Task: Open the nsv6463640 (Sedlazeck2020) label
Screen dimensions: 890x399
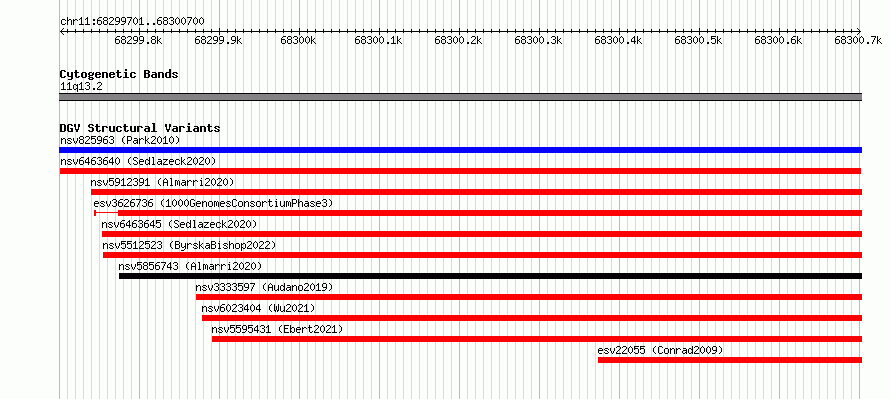Action: [x=138, y=161]
